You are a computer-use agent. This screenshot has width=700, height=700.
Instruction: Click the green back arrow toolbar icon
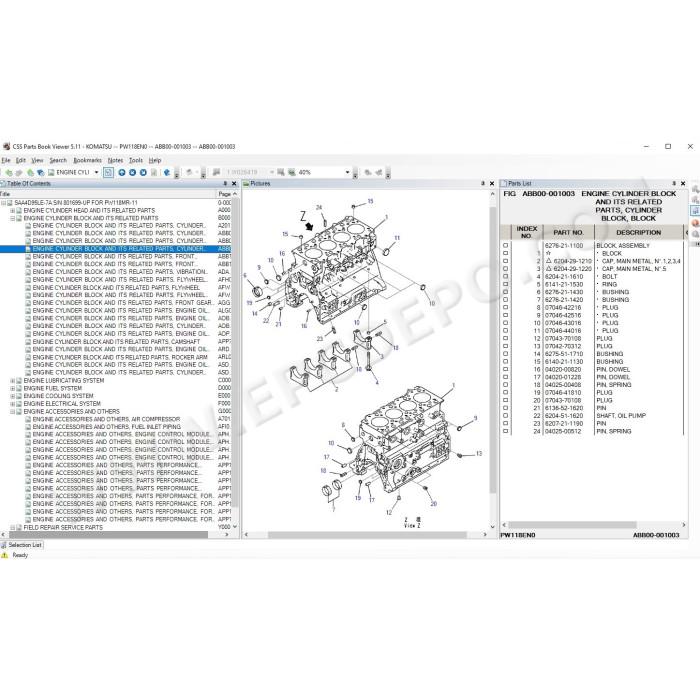[8, 172]
